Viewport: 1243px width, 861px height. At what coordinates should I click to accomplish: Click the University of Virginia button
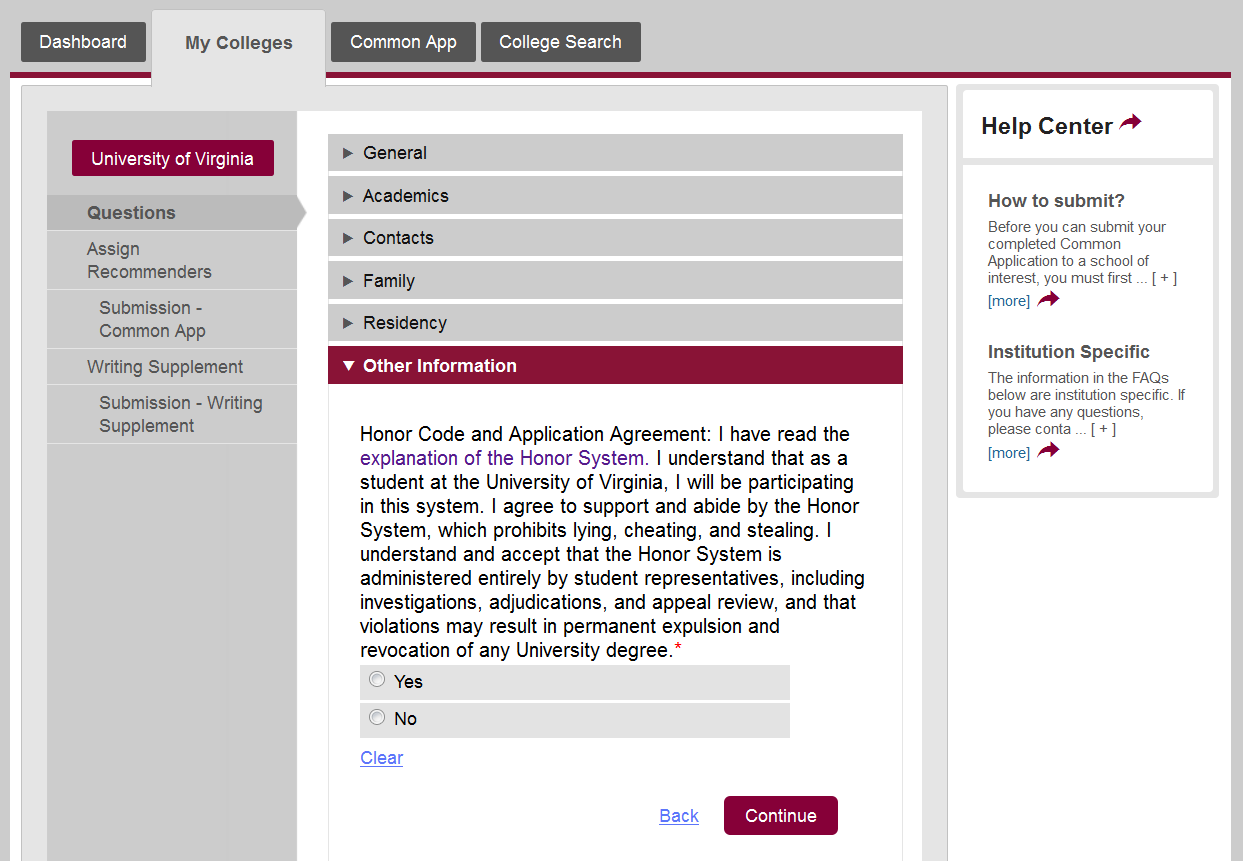click(x=173, y=158)
